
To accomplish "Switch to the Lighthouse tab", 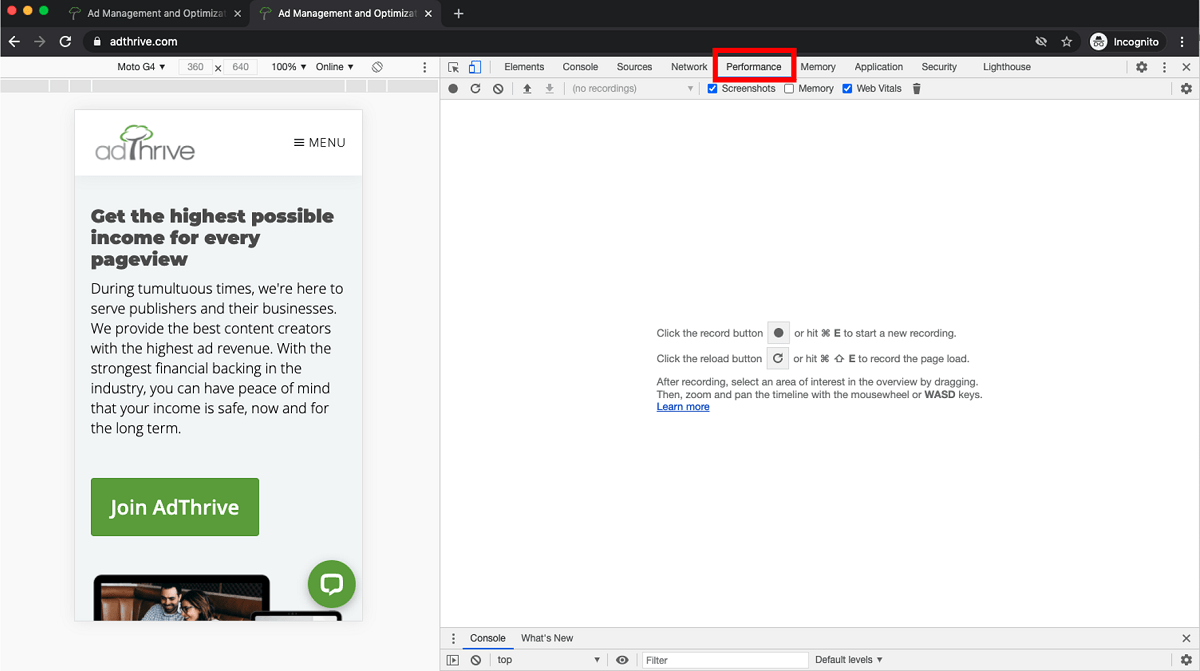I will (1007, 67).
